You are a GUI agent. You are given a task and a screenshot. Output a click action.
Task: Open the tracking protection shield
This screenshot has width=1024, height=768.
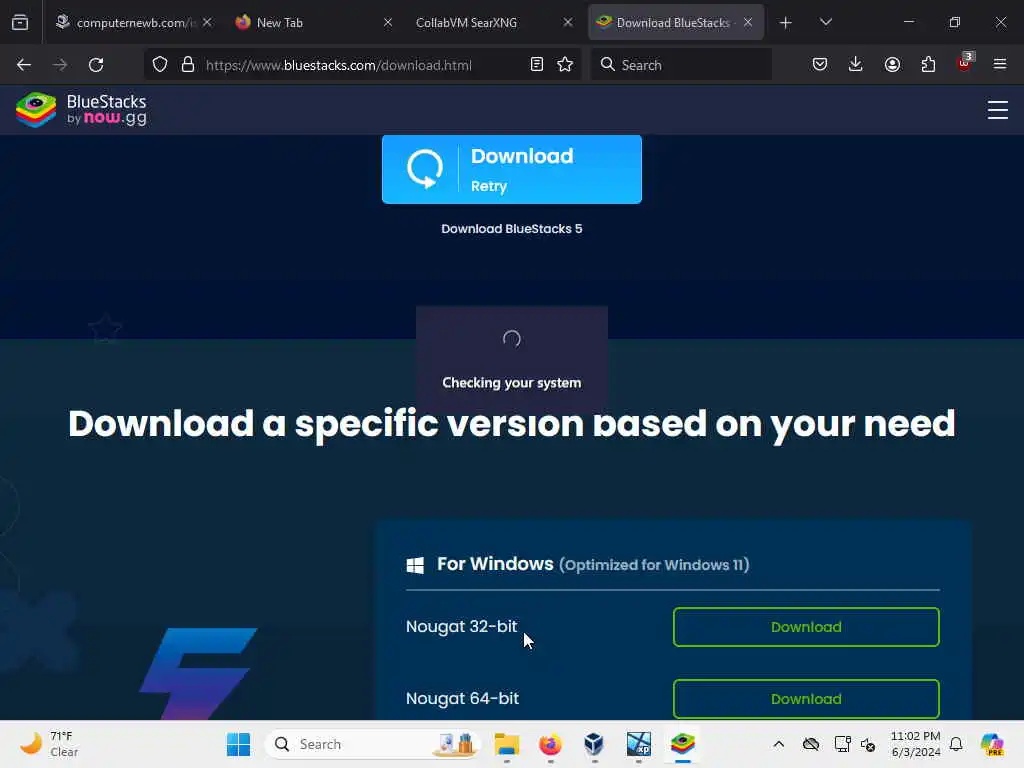pyautogui.click(x=160, y=65)
